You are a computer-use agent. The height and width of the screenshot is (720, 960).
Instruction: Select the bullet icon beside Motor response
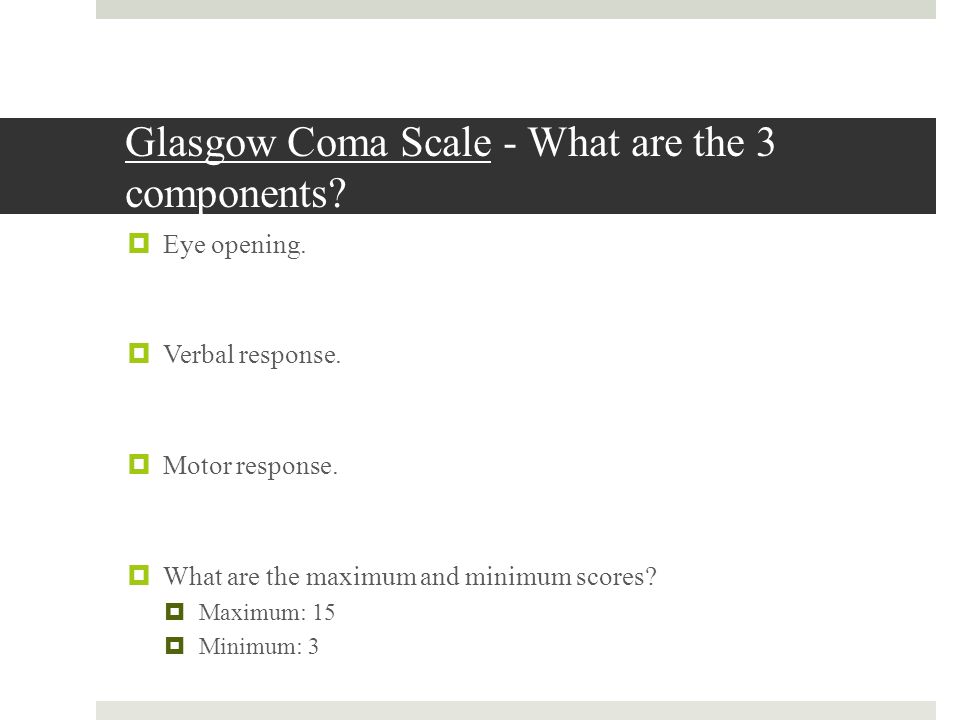pos(139,464)
